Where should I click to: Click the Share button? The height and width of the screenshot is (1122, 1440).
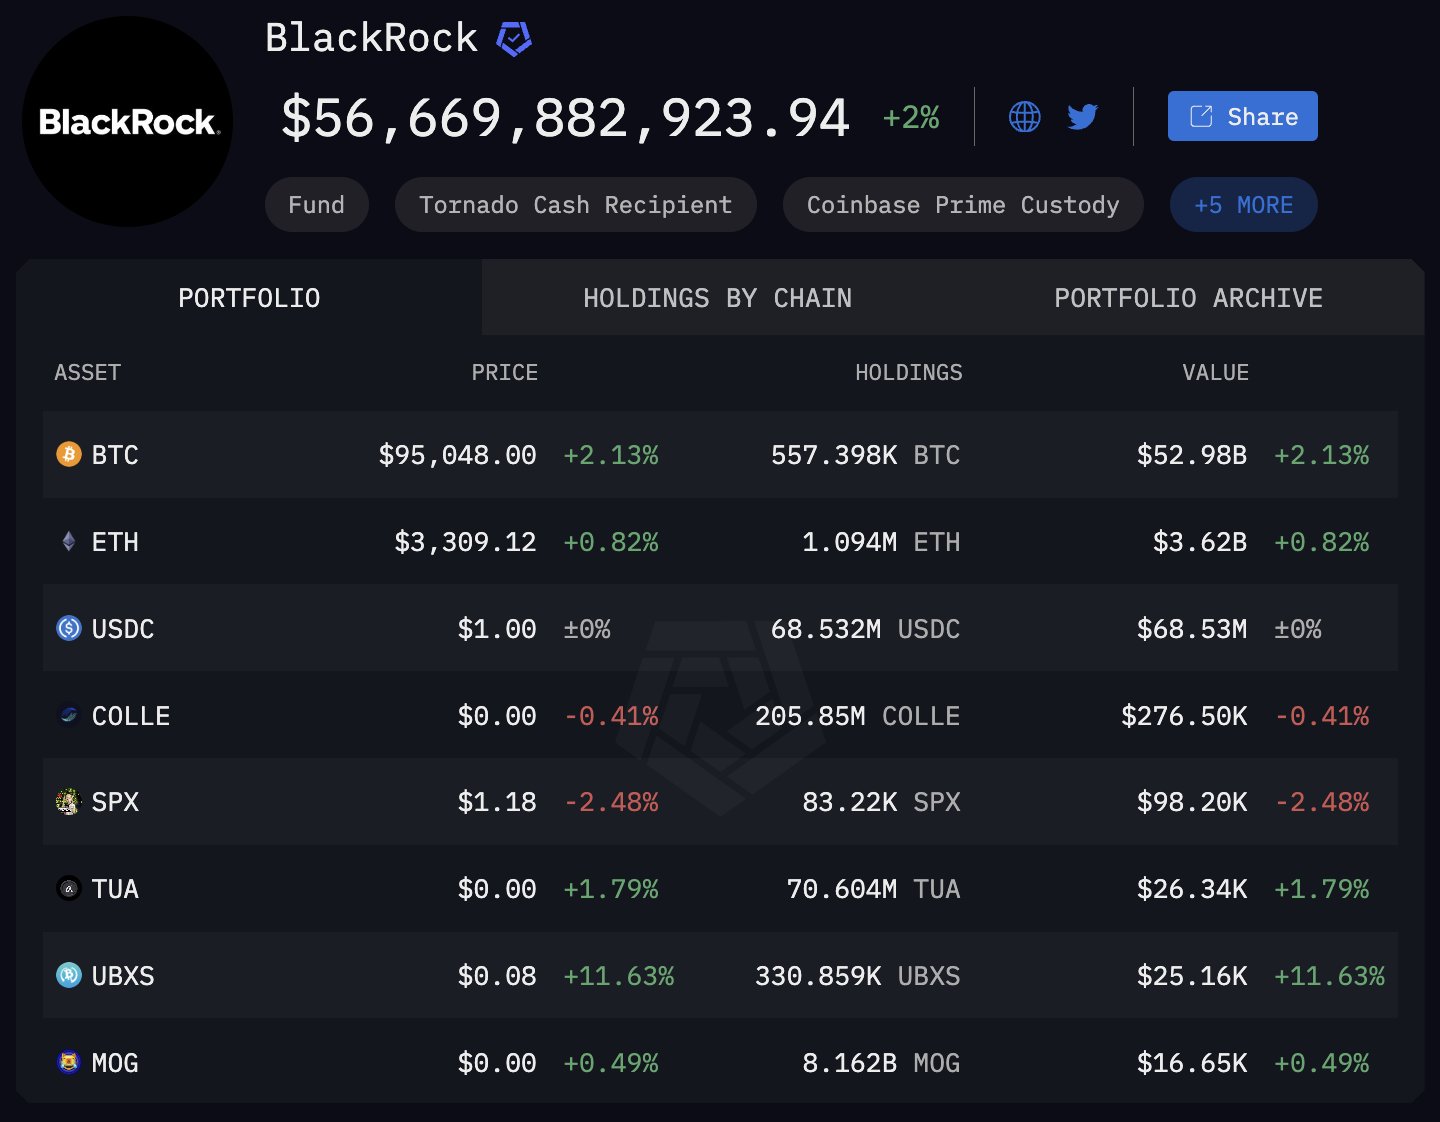(x=1242, y=116)
